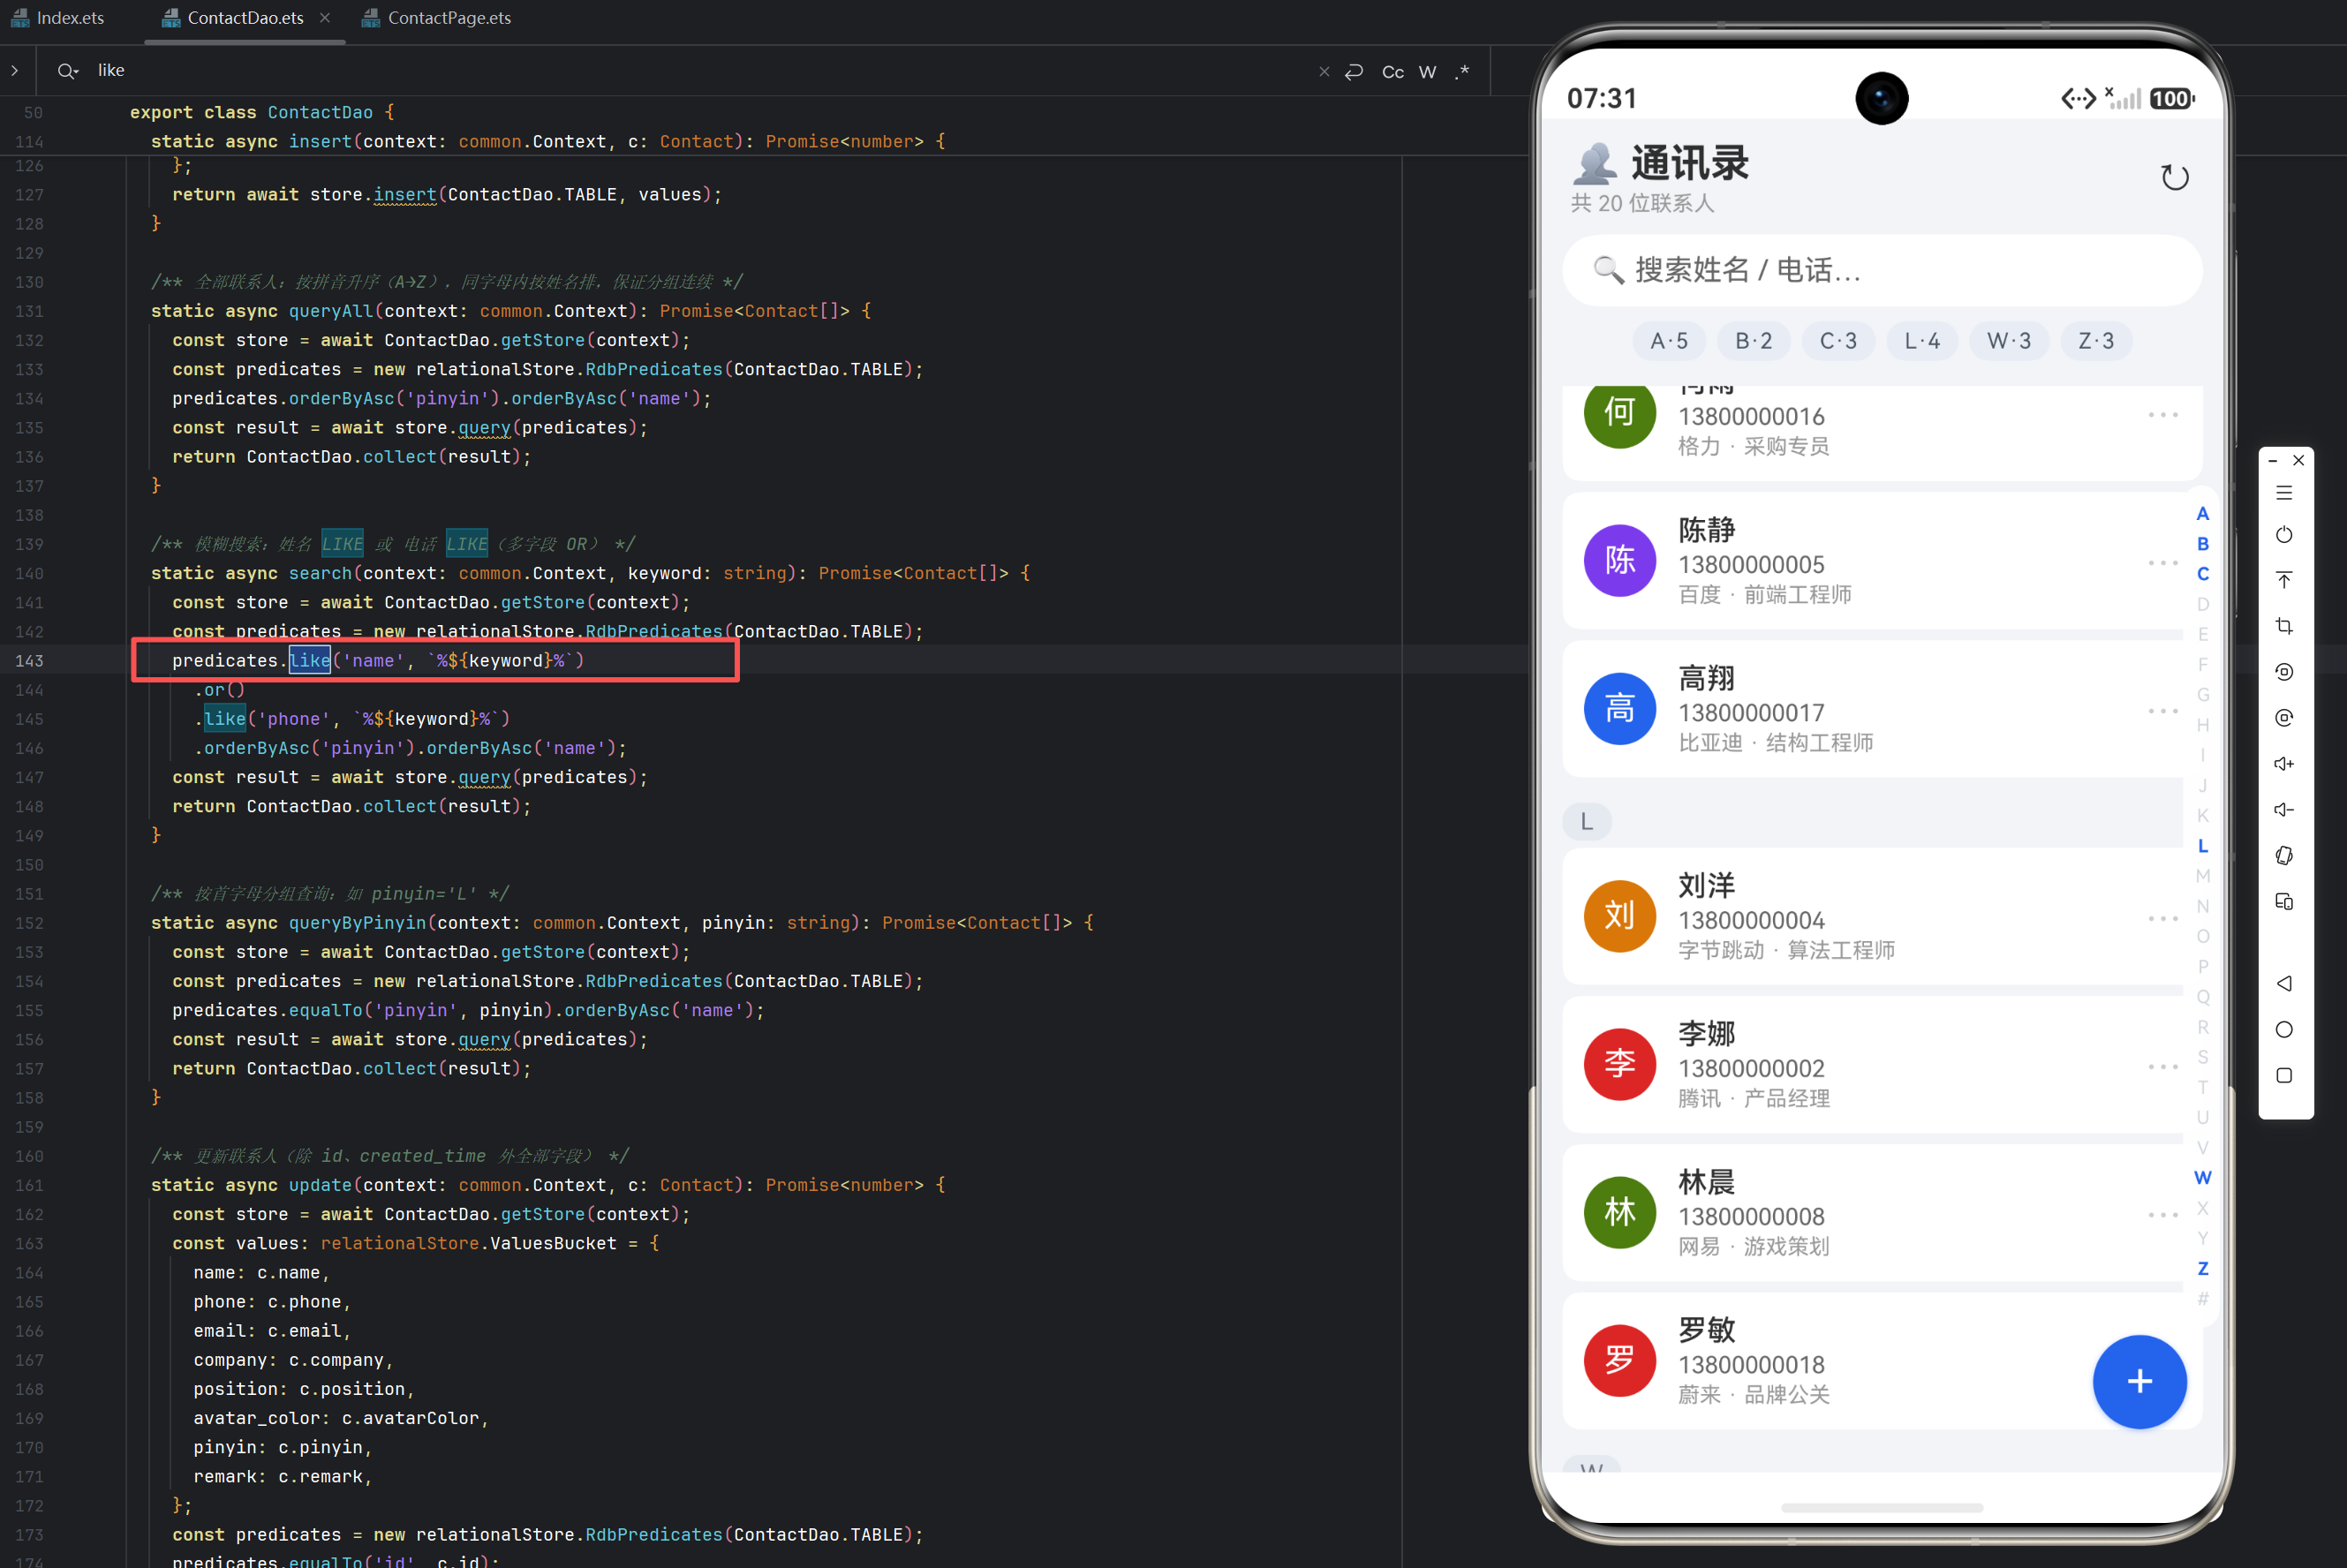Switch to the ContactPage.ets tab
Screen dimensions: 2347x1568
point(437,18)
